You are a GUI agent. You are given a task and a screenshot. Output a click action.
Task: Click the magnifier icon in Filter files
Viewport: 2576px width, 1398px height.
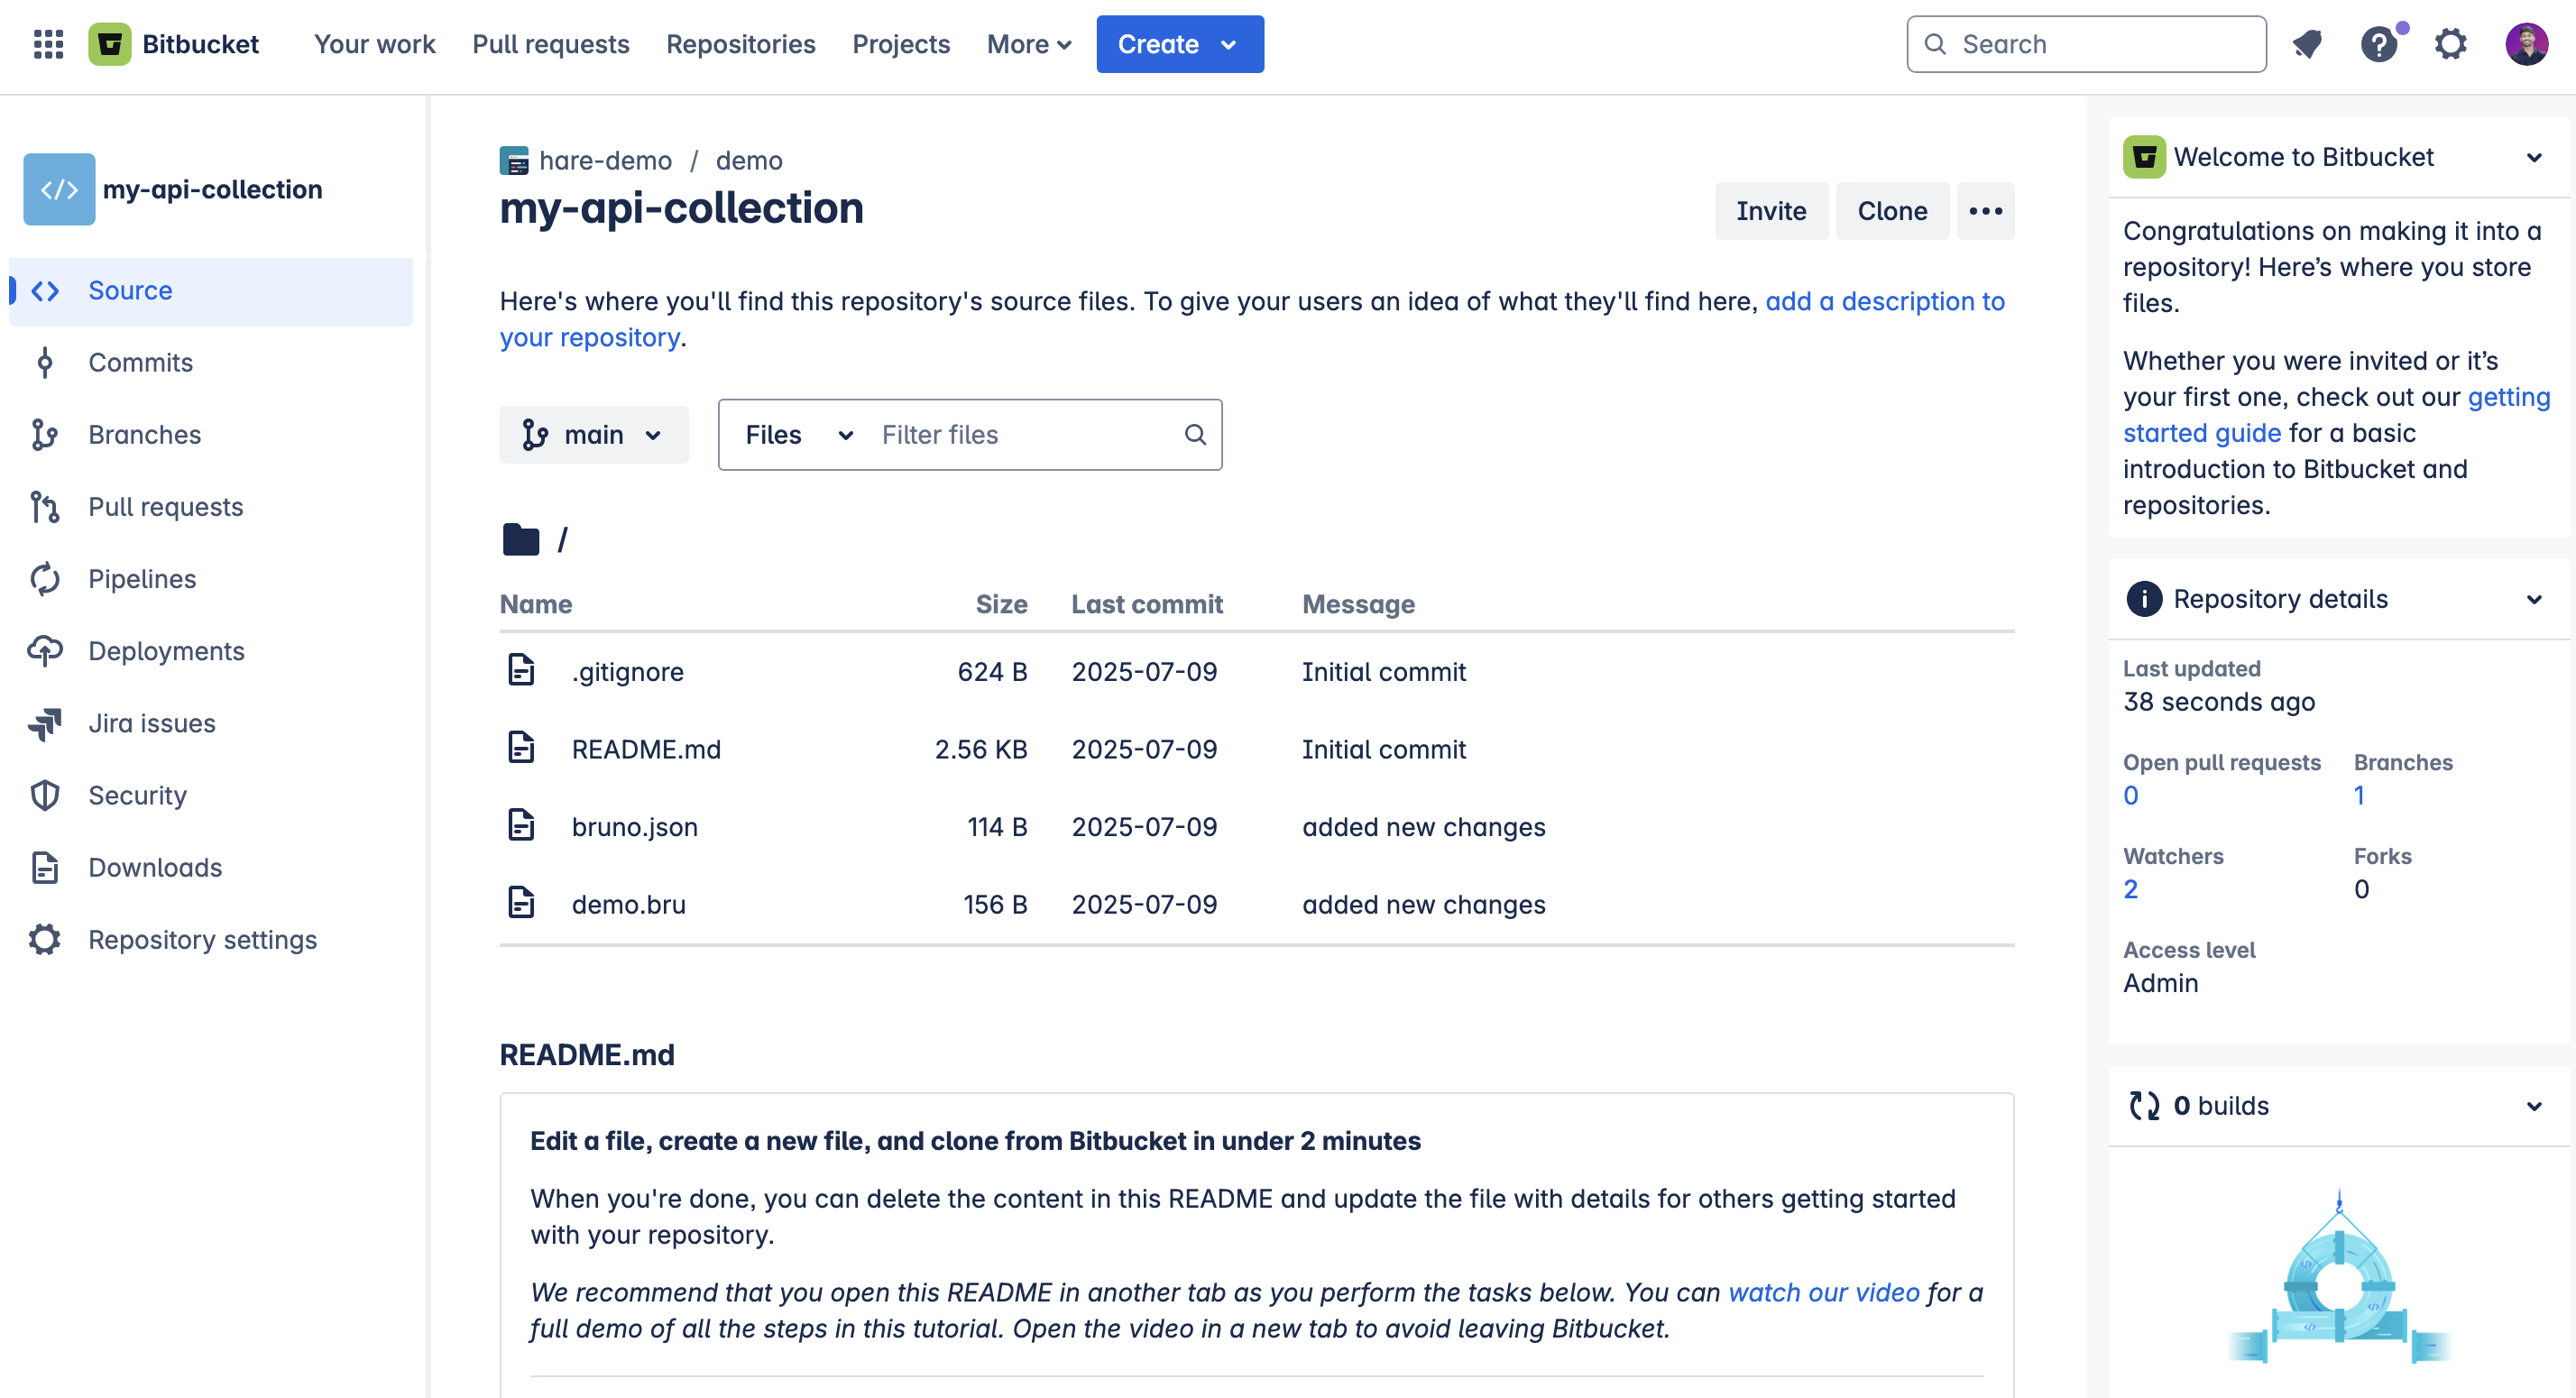click(1195, 435)
